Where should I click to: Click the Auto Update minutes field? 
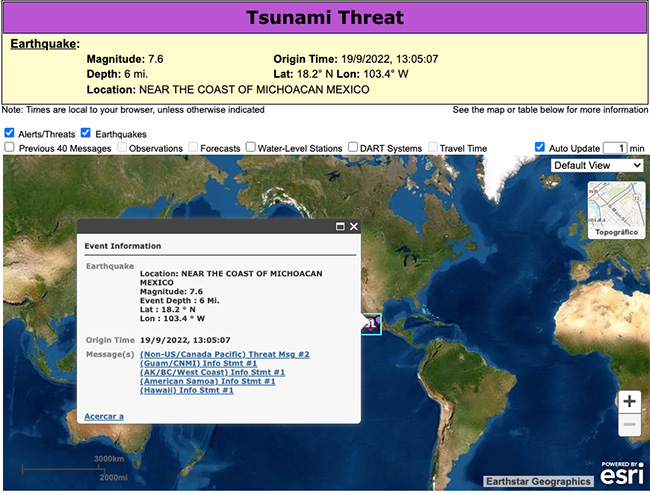point(615,148)
